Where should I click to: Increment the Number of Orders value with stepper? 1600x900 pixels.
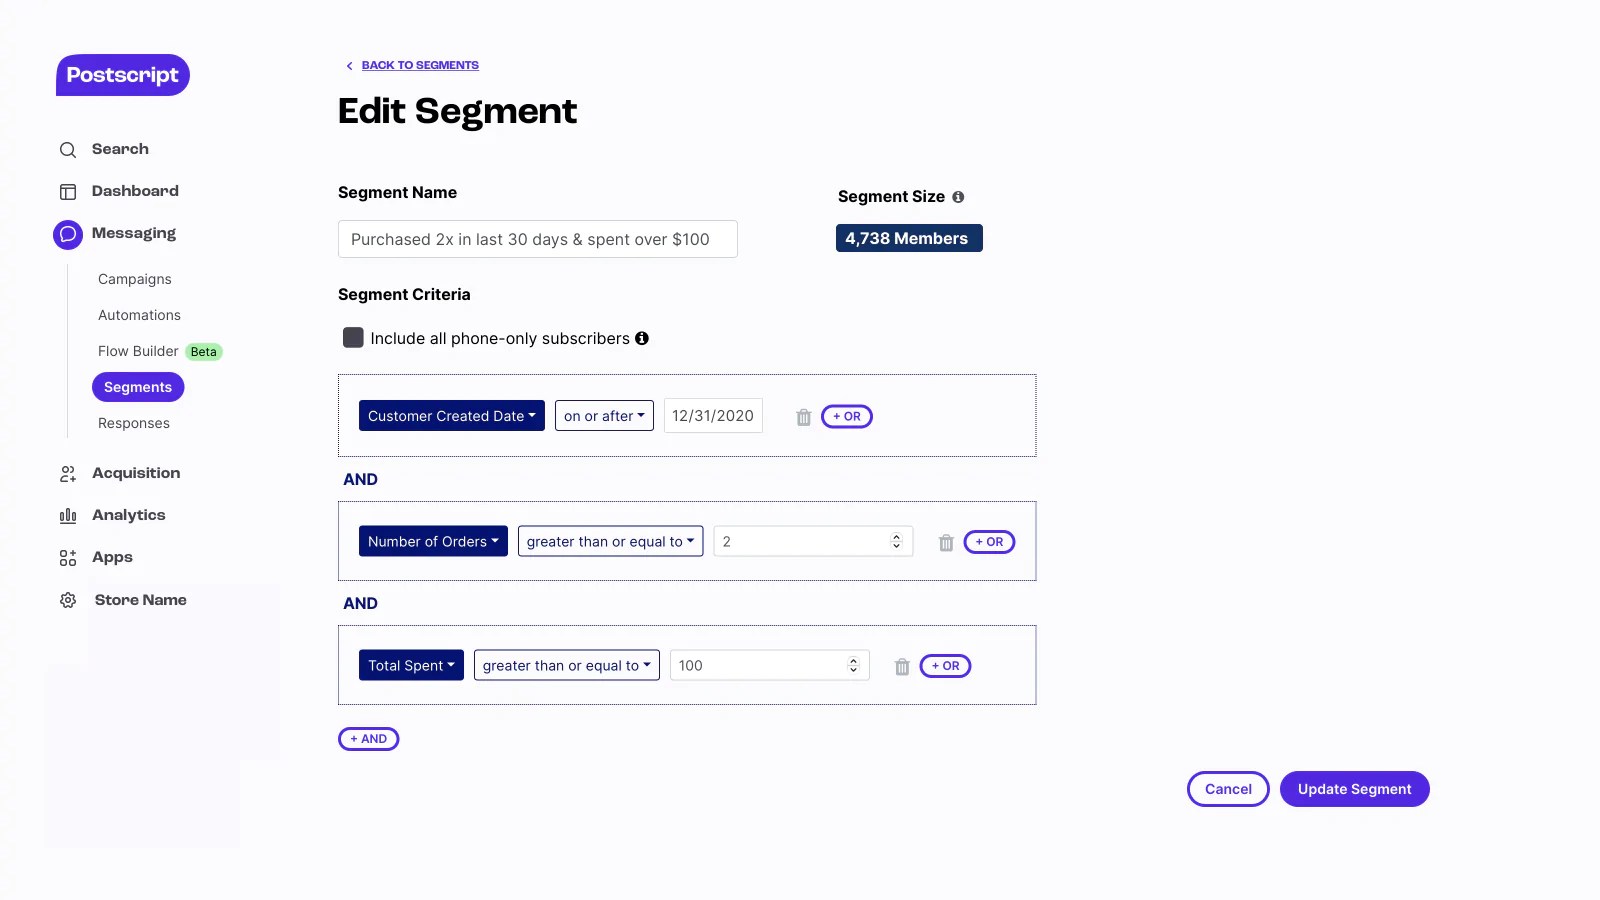895,536
